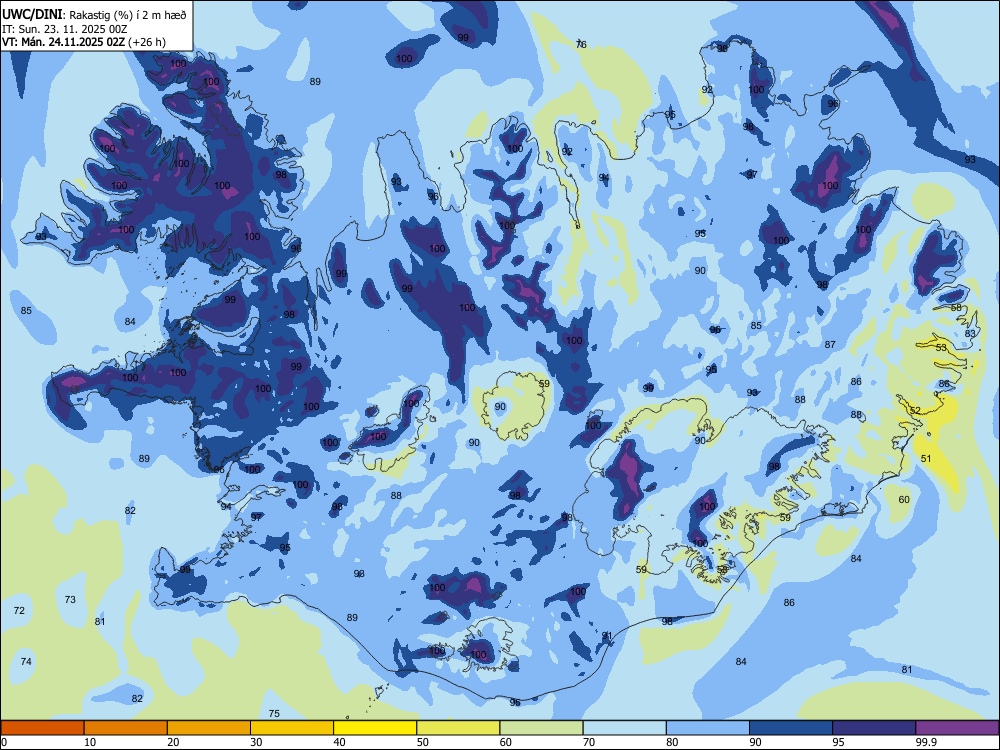Click the map value 76 off the north coast
1000x750 pixels.
(x=581, y=45)
